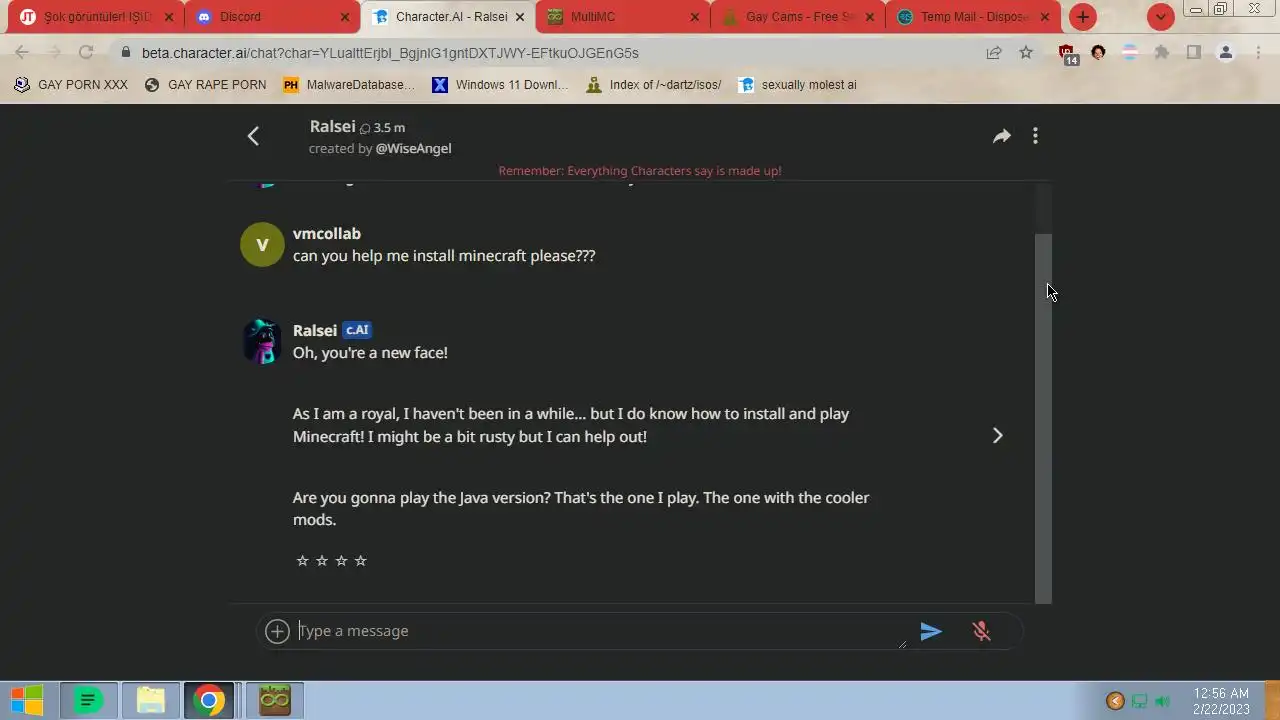This screenshot has width=1280, height=720.
Task: Bookmark this page with the star icon
Action: point(1026,53)
